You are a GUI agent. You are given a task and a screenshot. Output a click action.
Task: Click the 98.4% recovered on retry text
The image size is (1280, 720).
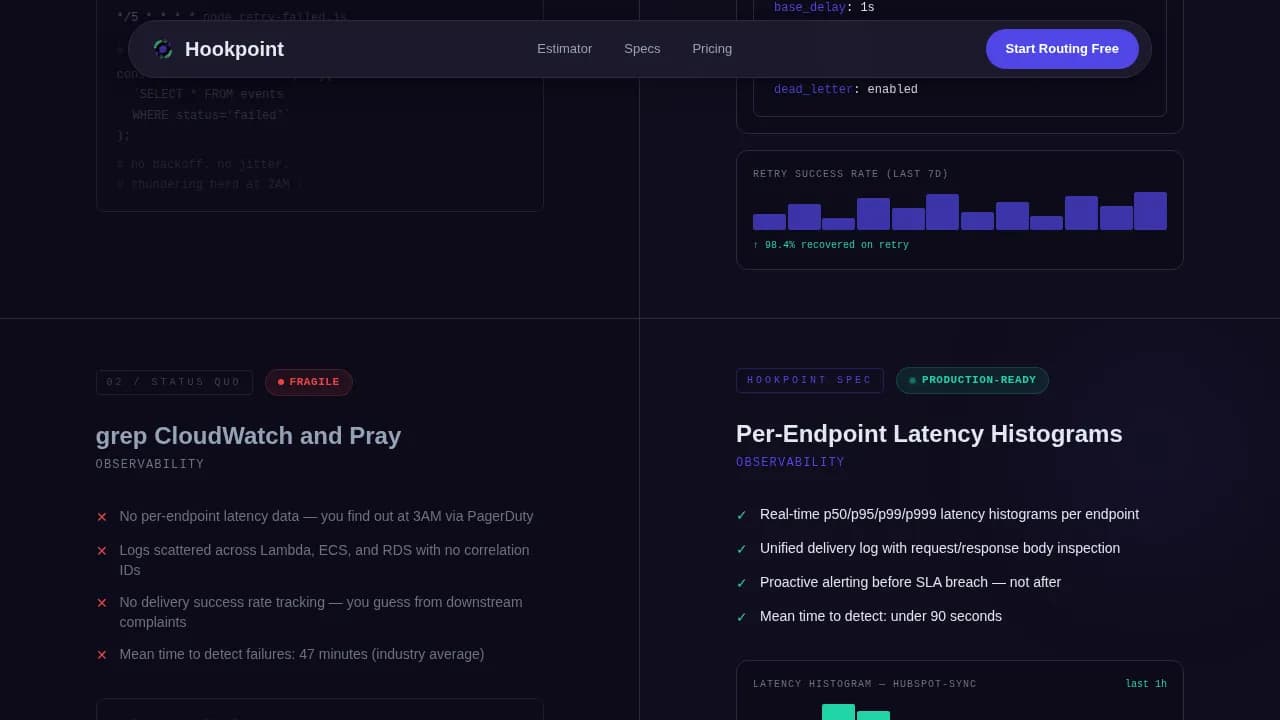pyautogui.click(x=831, y=245)
